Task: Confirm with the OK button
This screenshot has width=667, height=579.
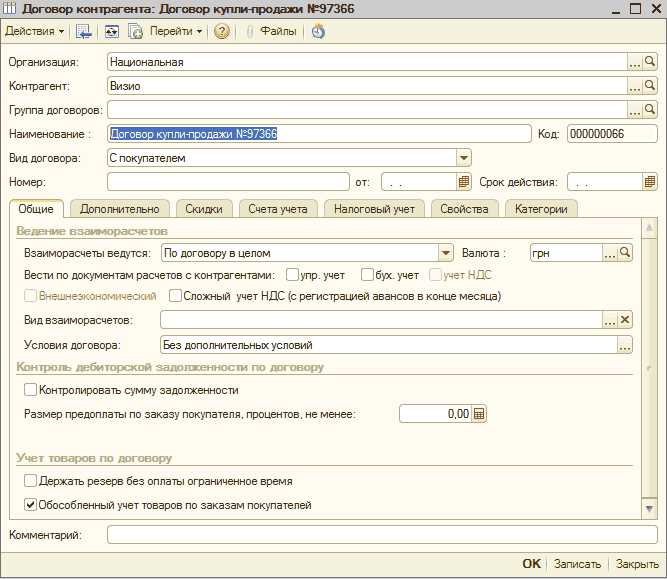Action: (531, 564)
